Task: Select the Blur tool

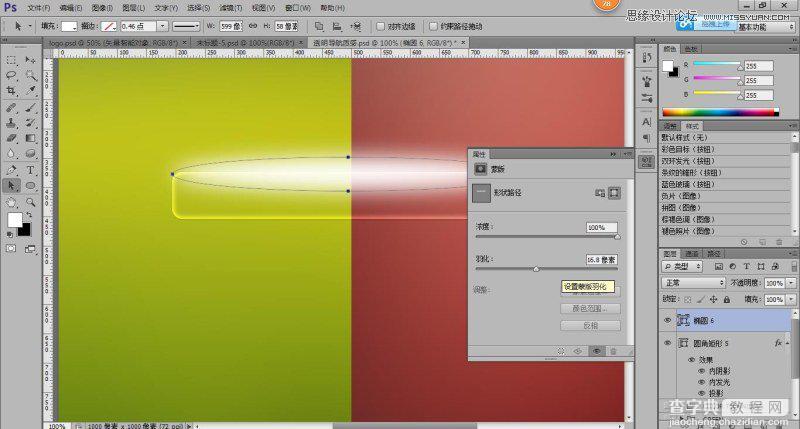Action: tap(11, 153)
